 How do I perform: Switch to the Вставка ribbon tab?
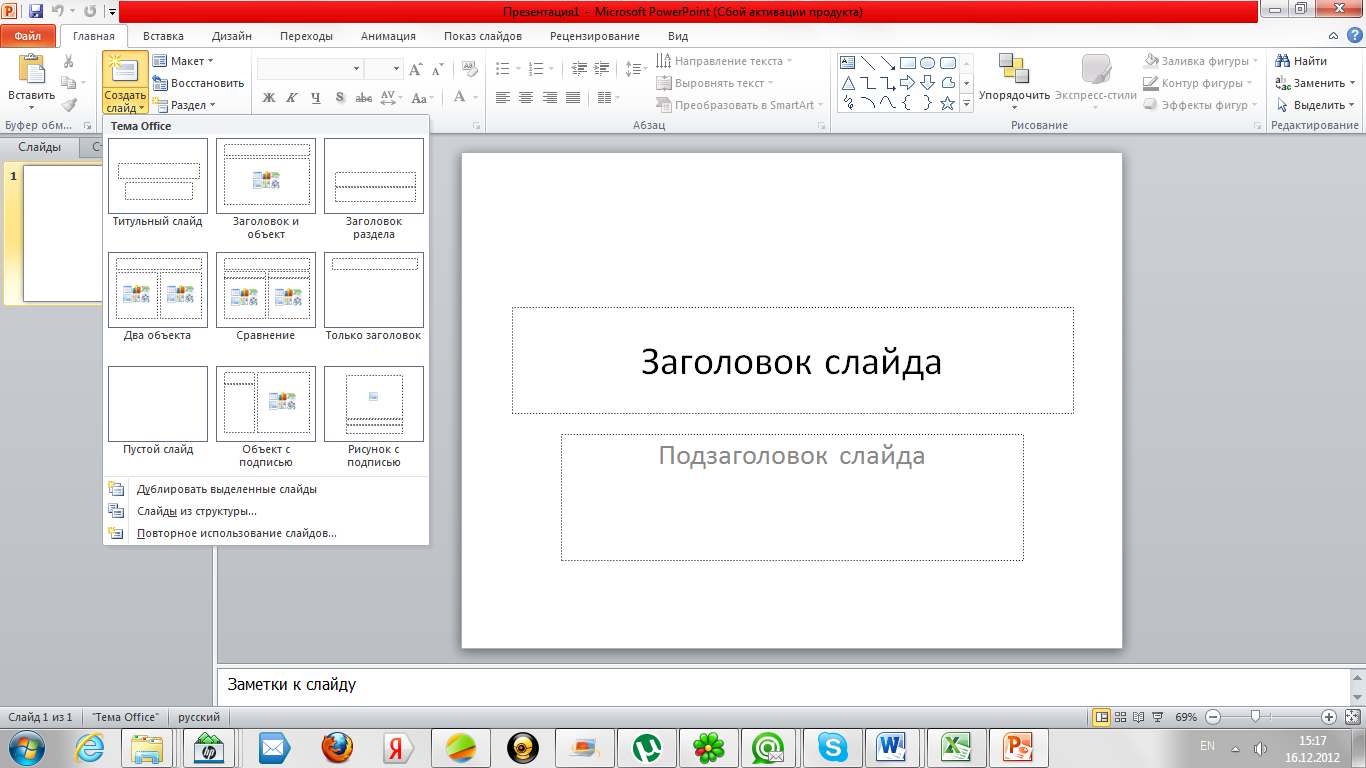click(163, 36)
